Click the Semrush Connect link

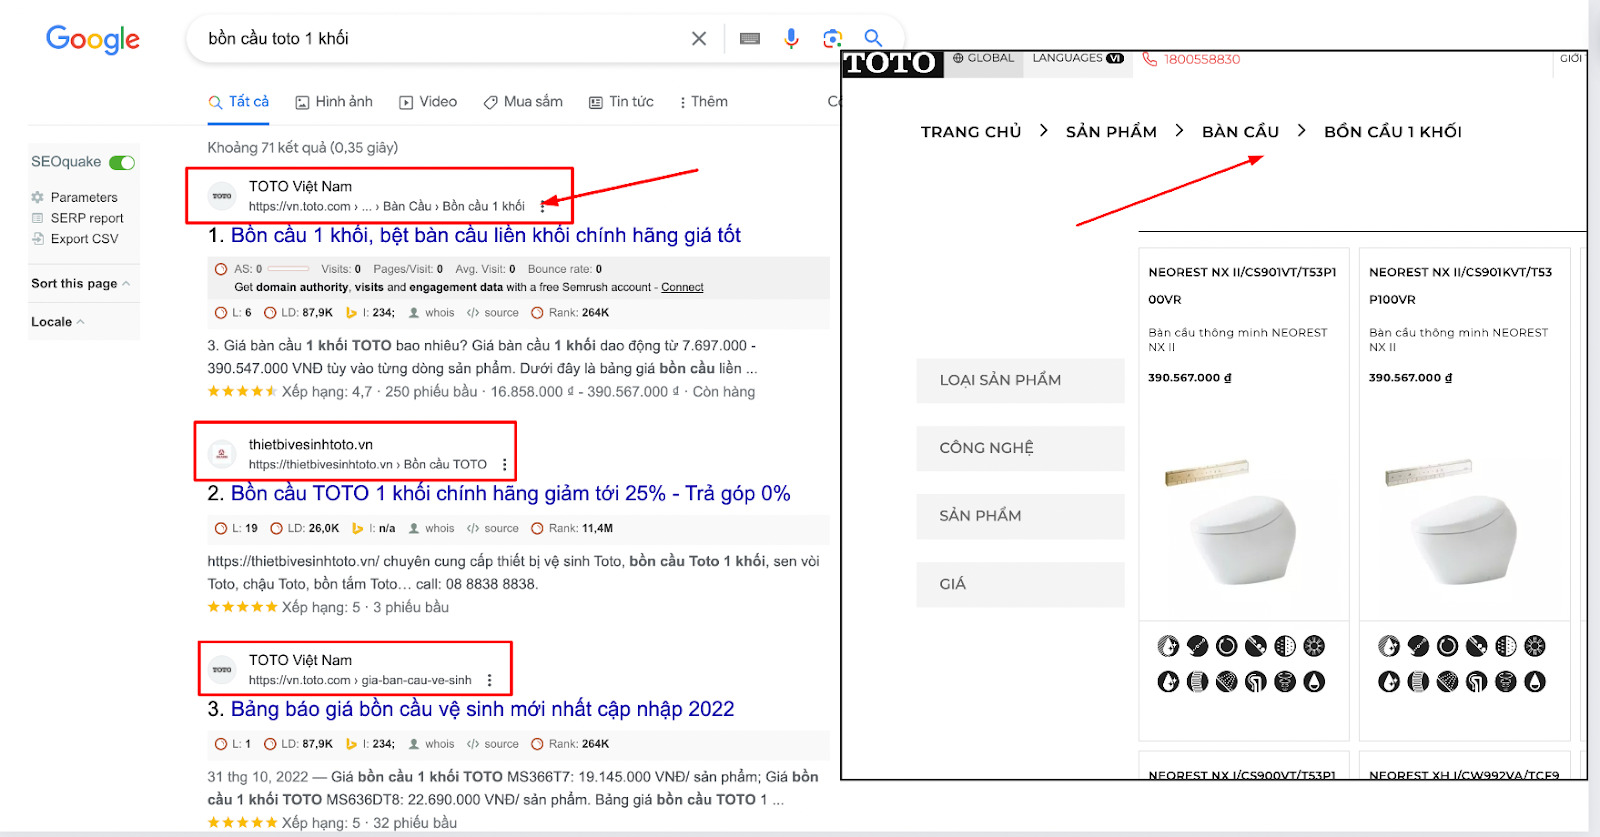[682, 288]
